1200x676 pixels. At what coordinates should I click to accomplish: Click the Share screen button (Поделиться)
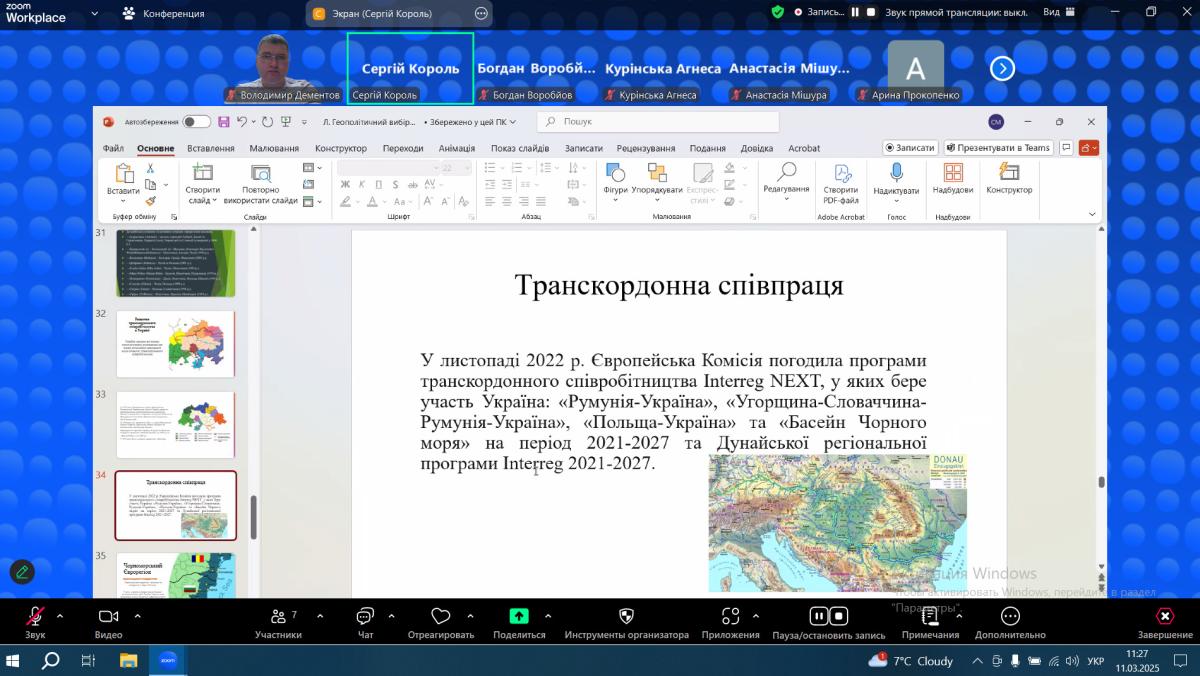519,617
